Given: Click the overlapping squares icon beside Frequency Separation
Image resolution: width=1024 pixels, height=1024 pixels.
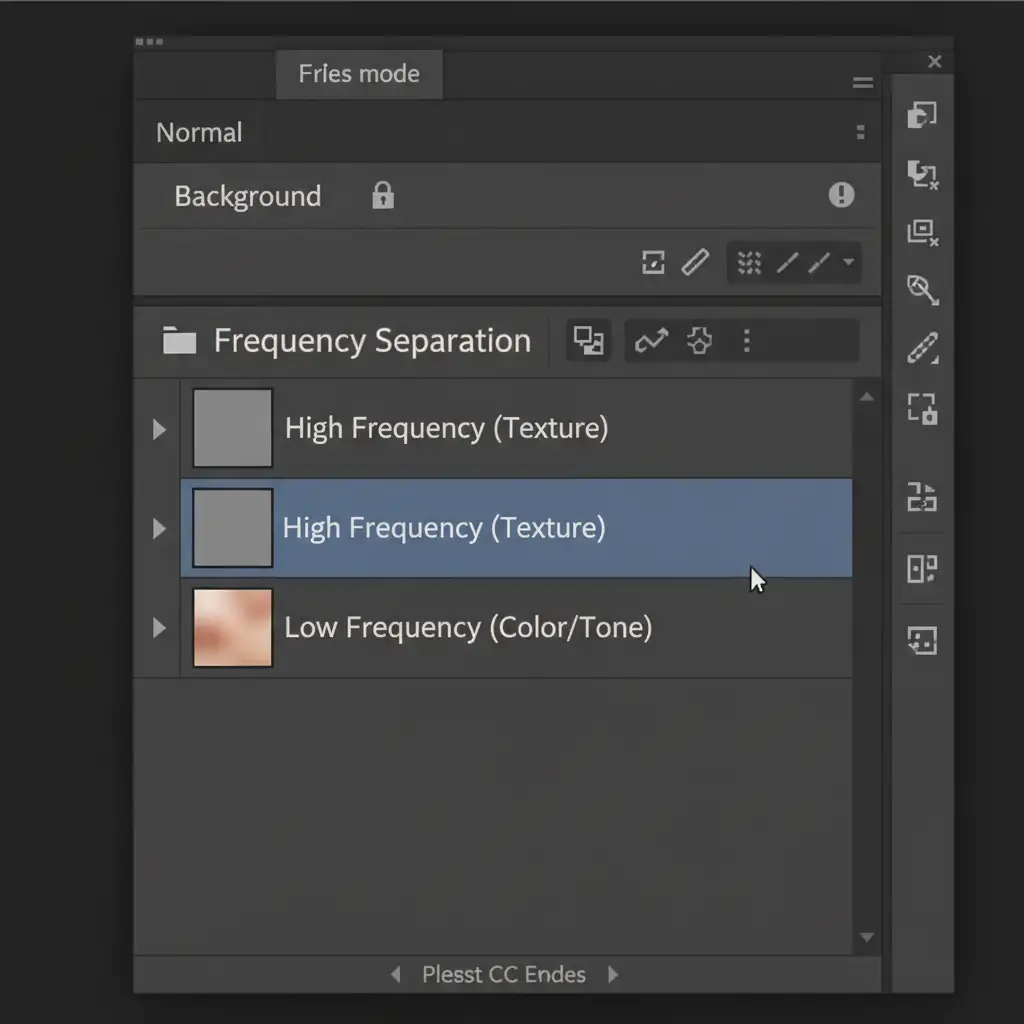Looking at the screenshot, I should 588,341.
